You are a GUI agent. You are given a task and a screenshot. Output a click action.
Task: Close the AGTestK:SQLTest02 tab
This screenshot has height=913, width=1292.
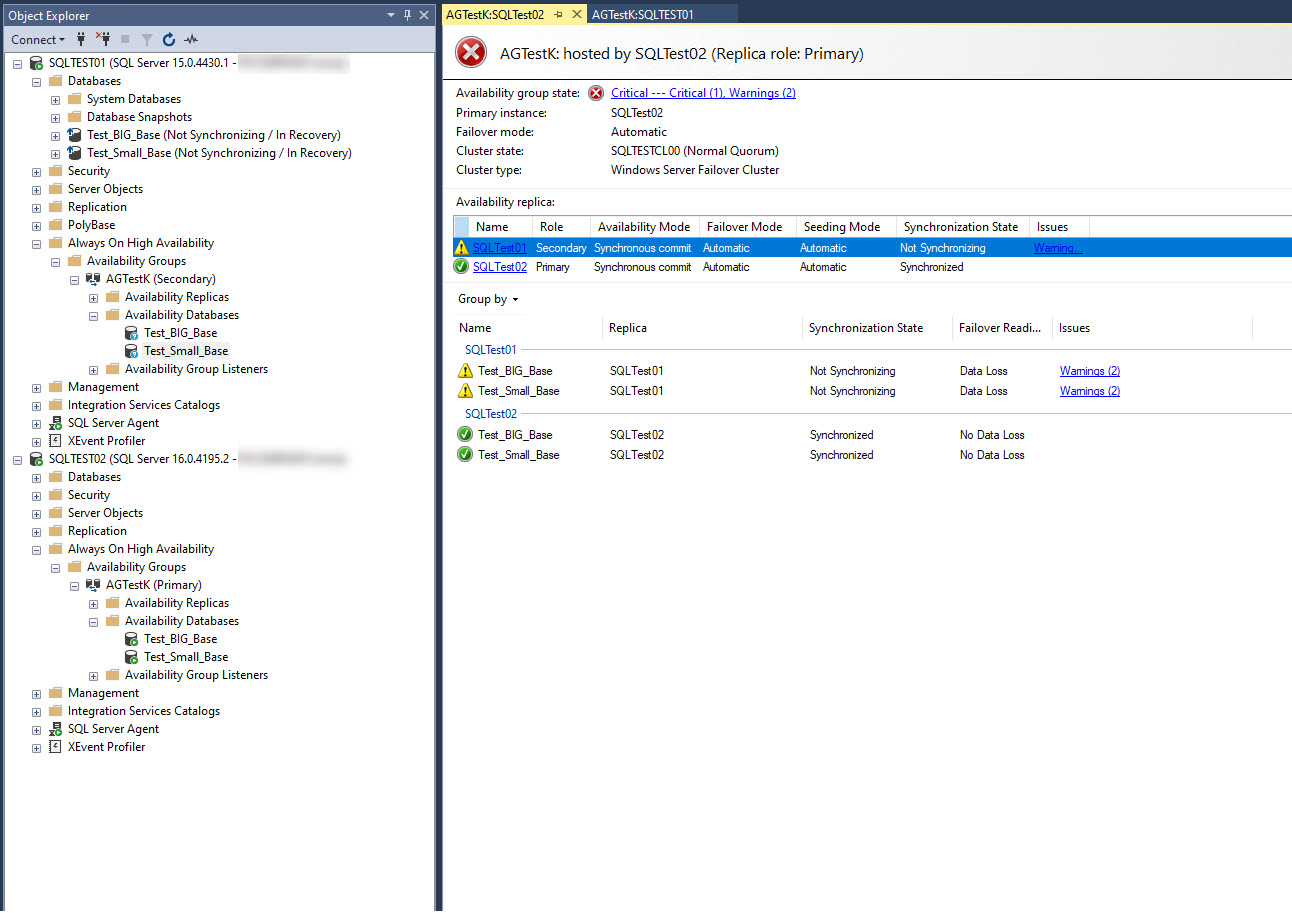pyautogui.click(x=575, y=15)
